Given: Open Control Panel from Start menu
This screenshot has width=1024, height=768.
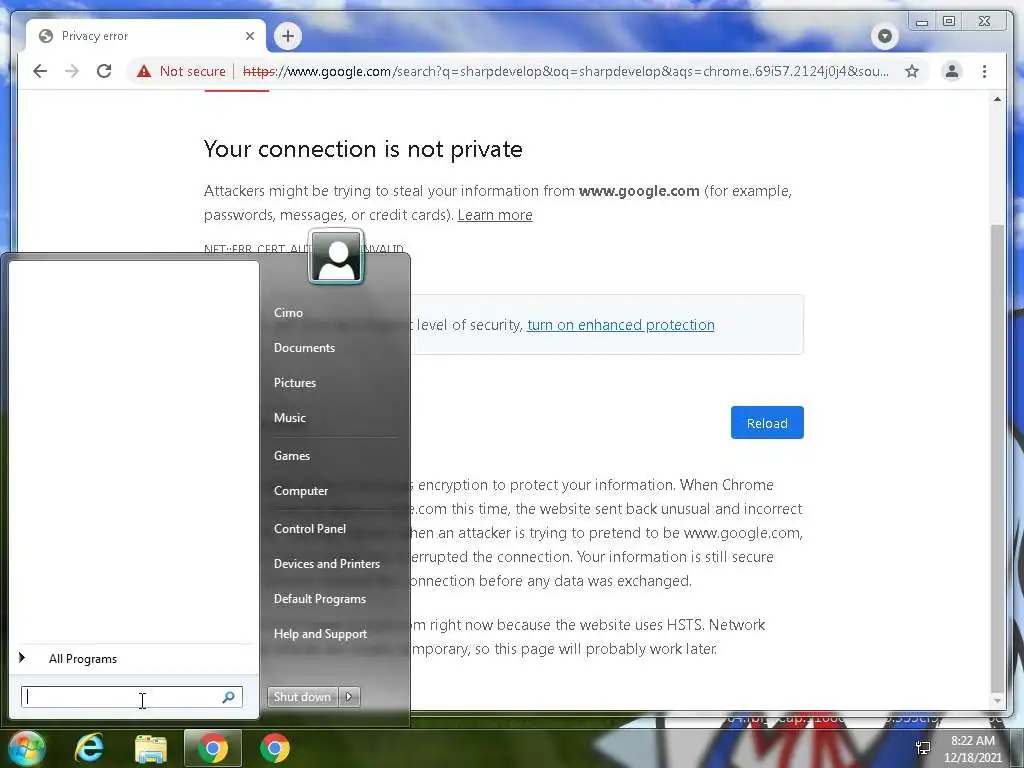Looking at the screenshot, I should (x=310, y=529).
